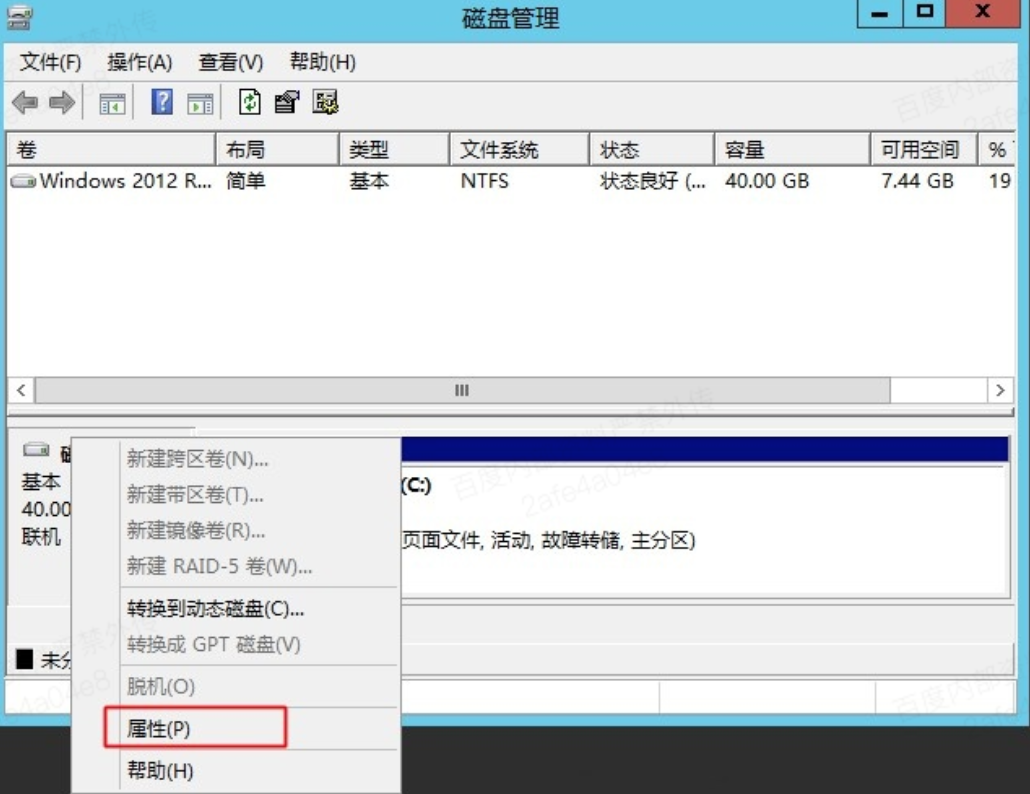Sort by the 文件系统 column header
The height and width of the screenshot is (794, 1030).
(x=499, y=150)
